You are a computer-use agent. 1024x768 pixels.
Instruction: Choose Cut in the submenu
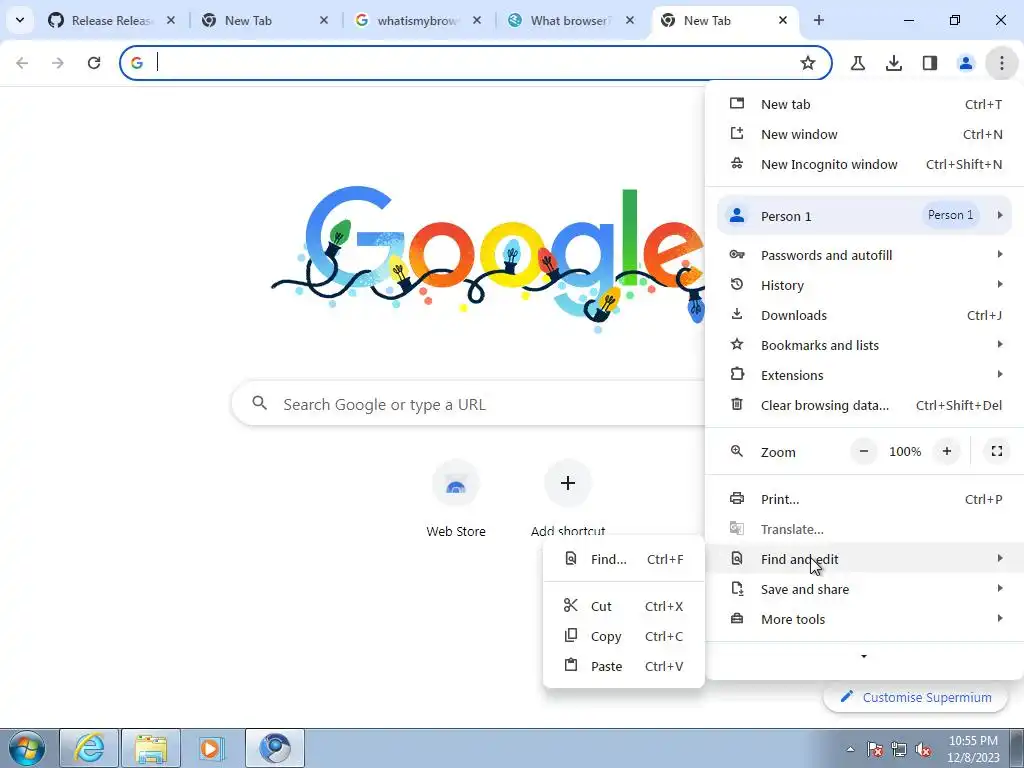tap(624, 606)
